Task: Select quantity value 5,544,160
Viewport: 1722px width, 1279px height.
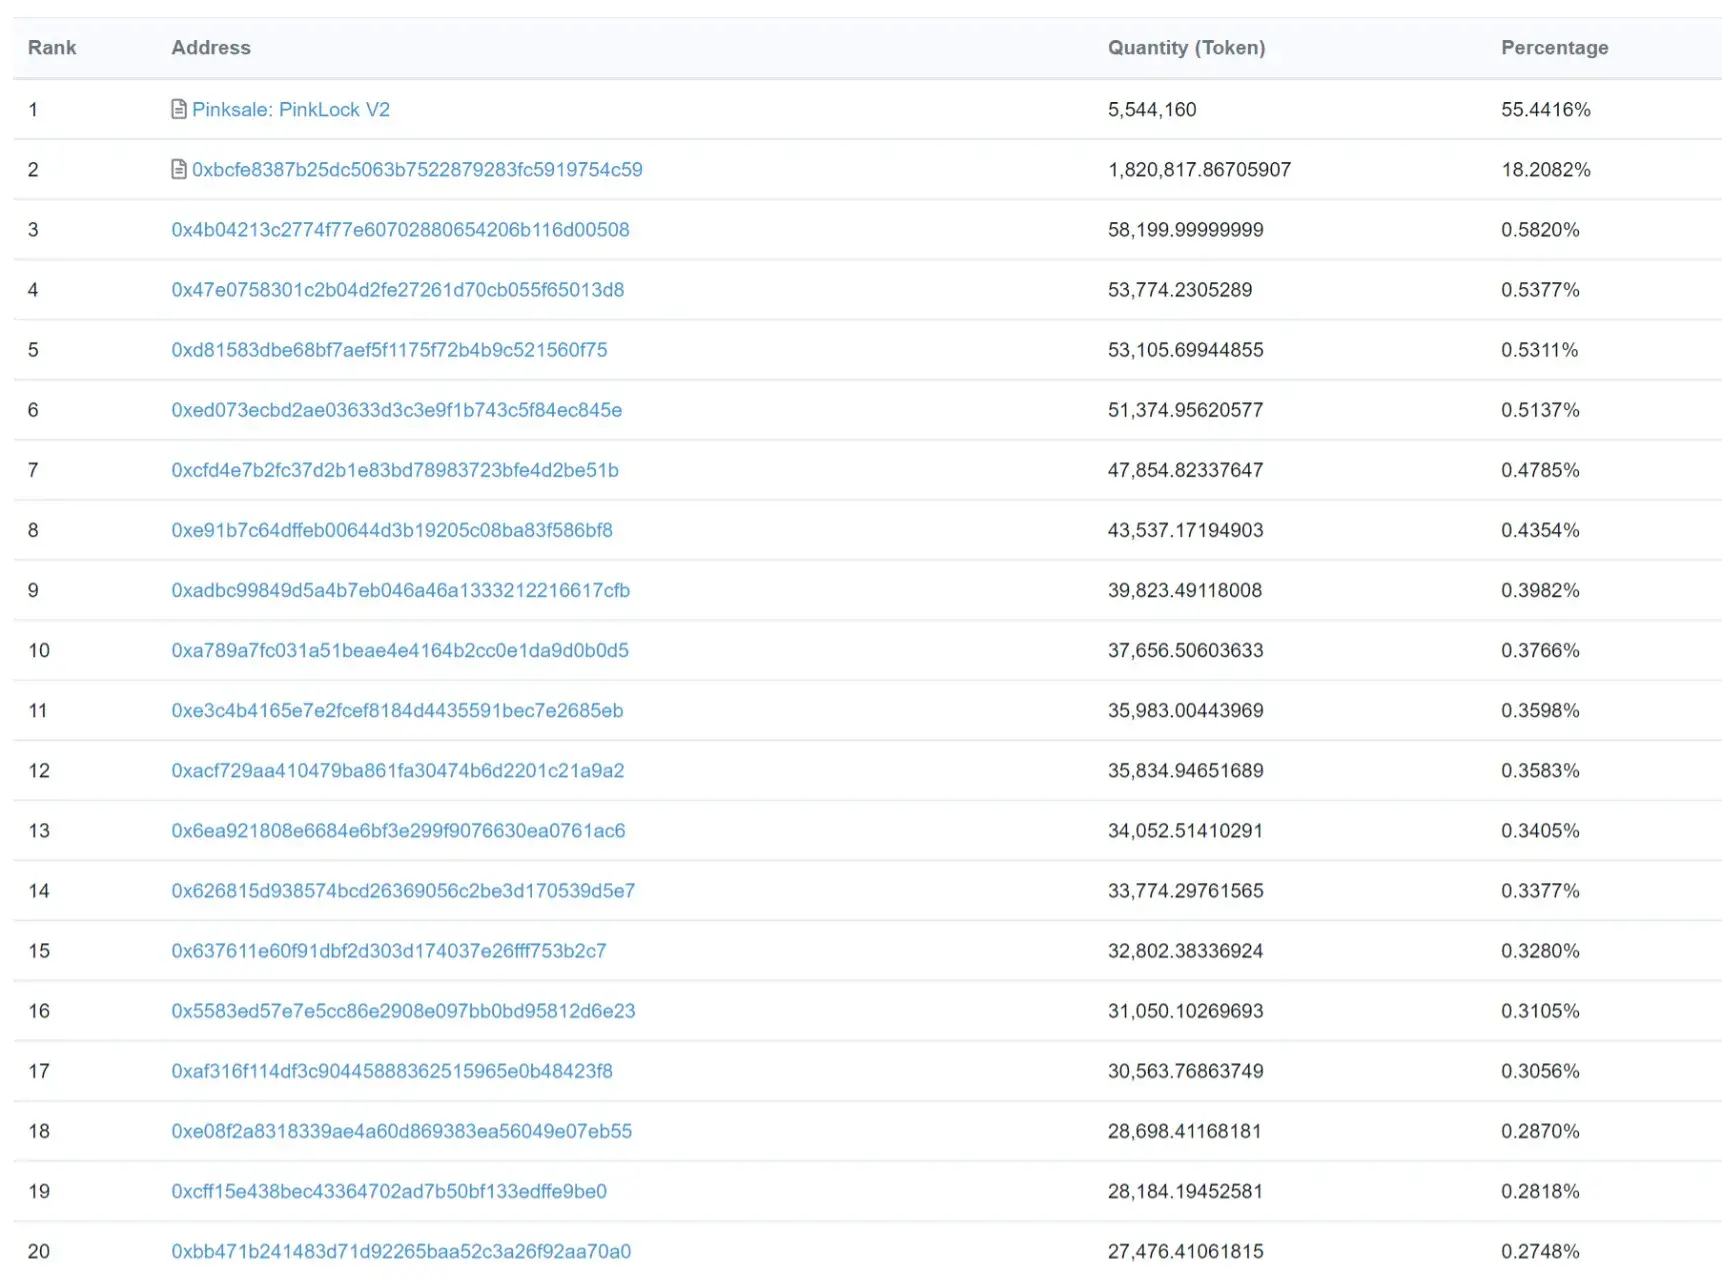Action: tap(1152, 109)
